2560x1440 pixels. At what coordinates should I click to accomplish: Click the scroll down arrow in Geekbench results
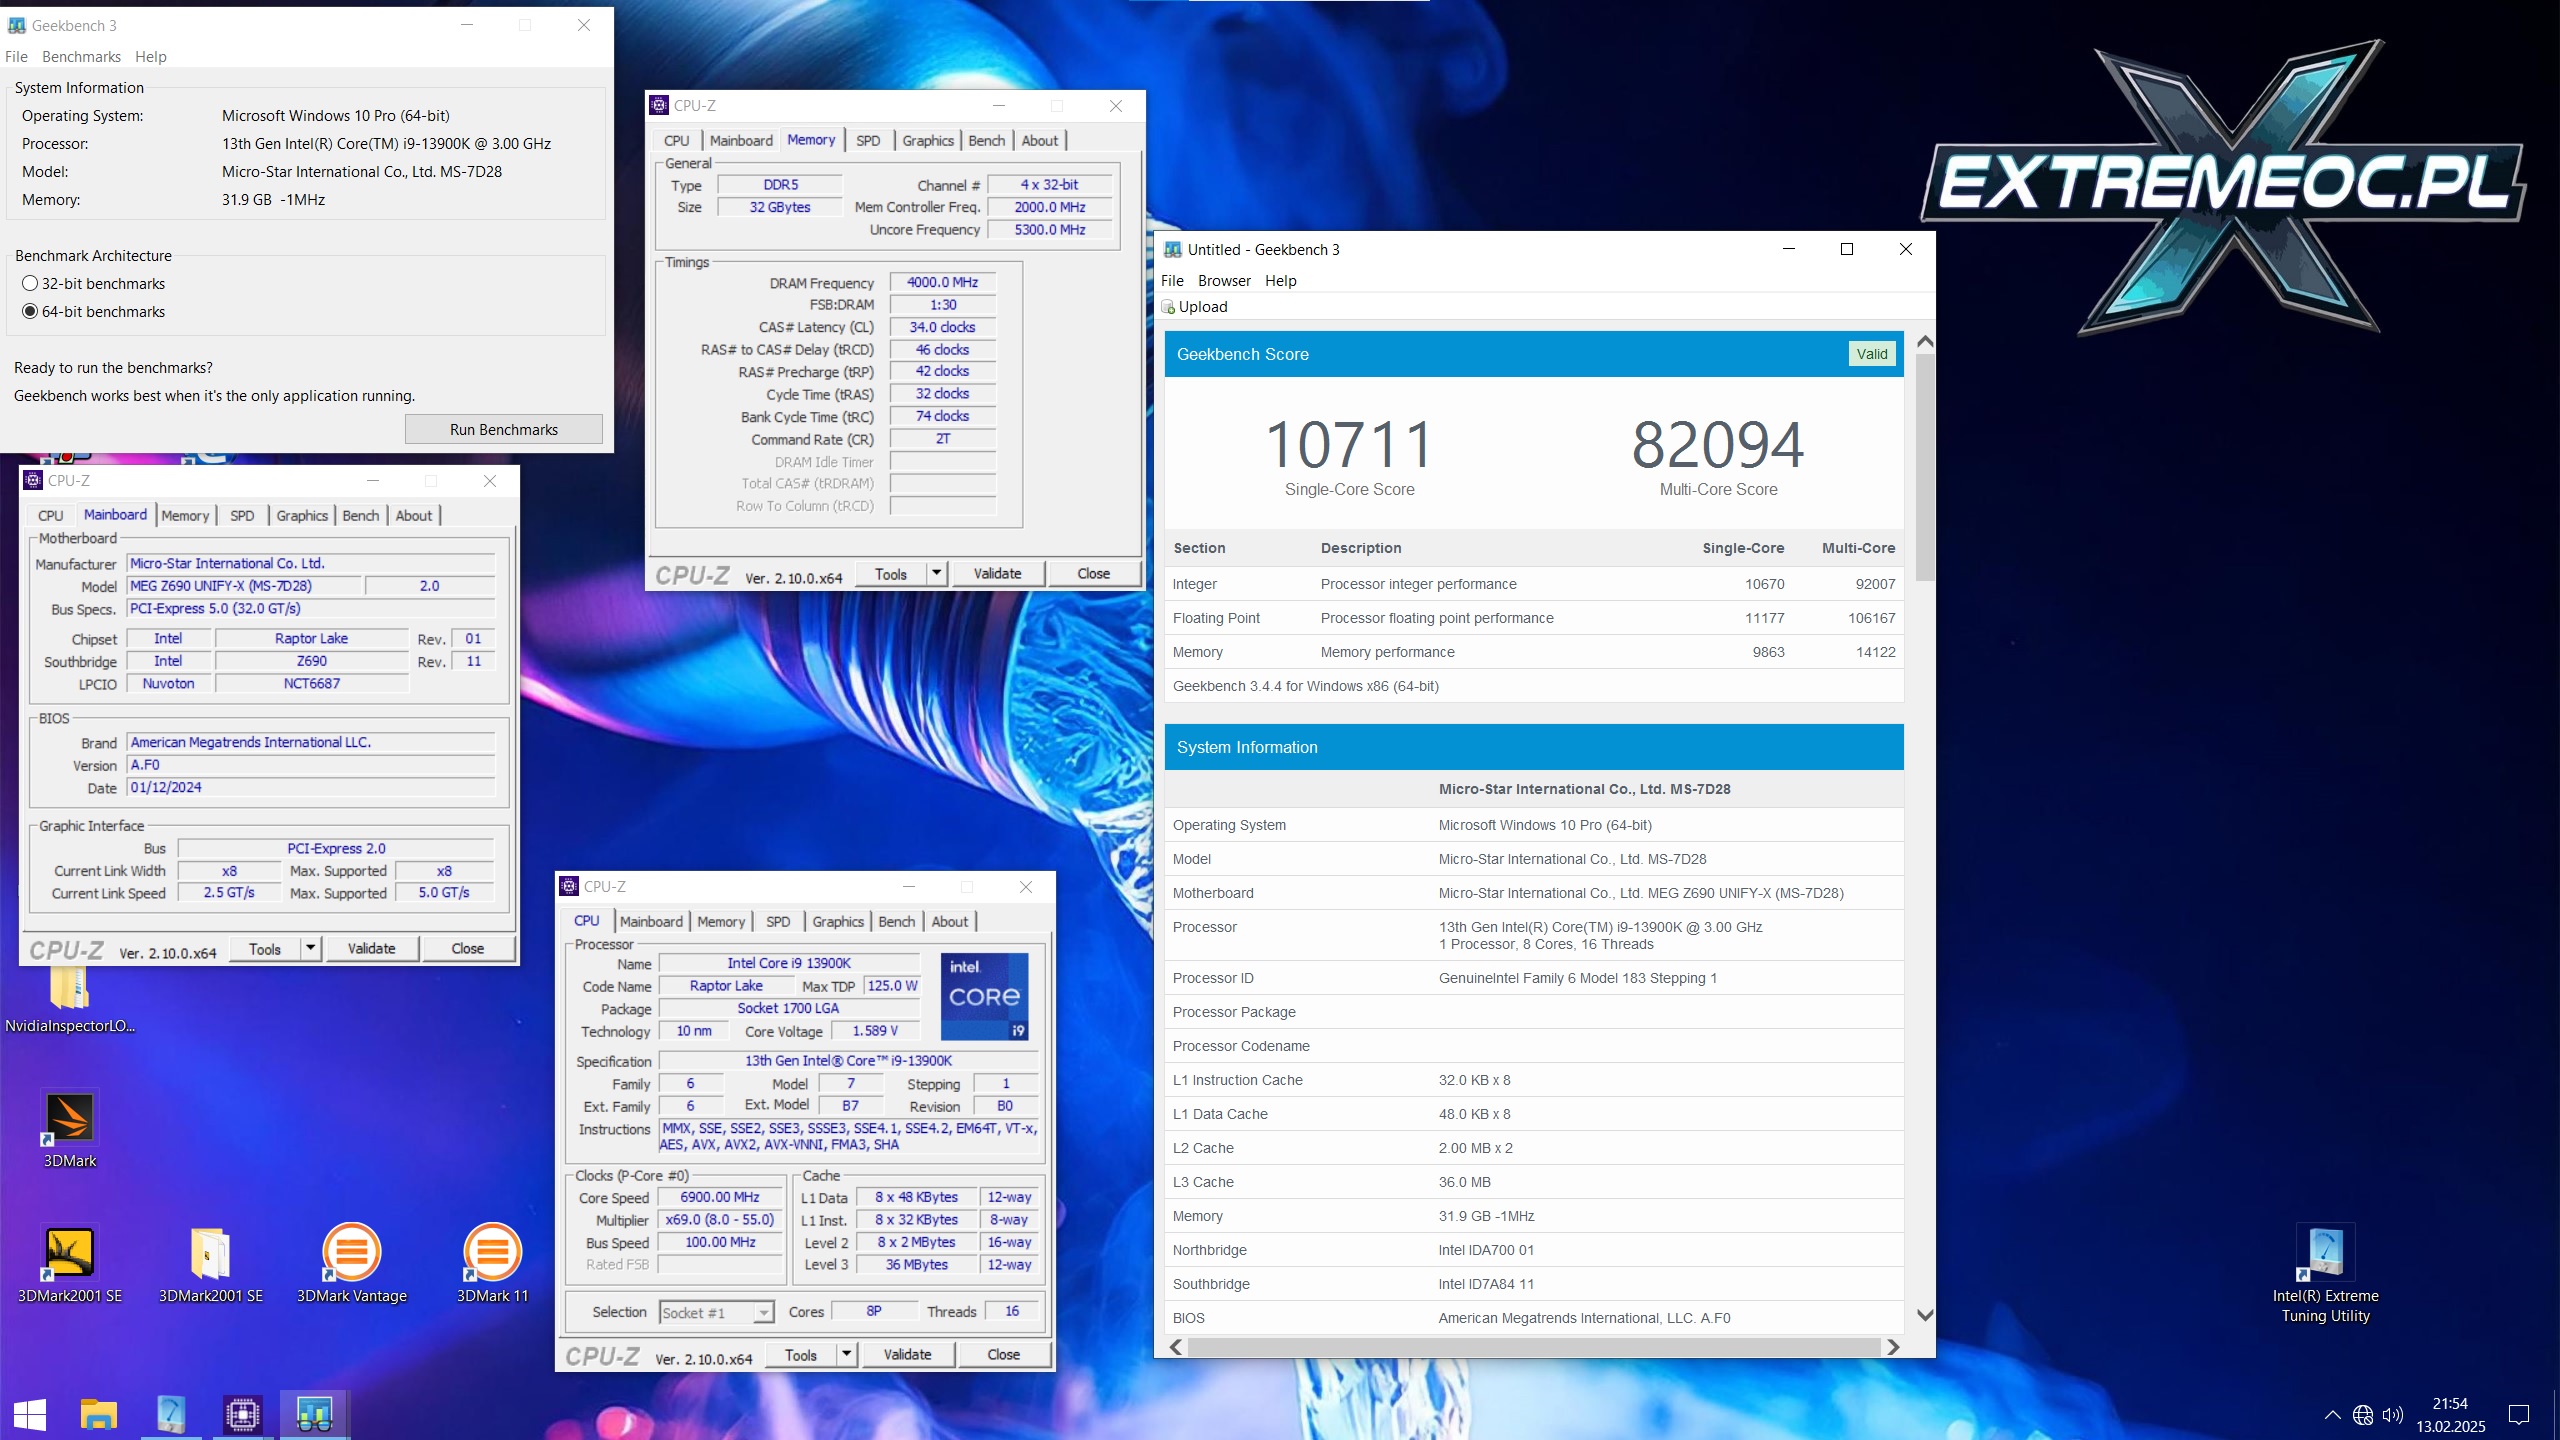pos(1925,1316)
